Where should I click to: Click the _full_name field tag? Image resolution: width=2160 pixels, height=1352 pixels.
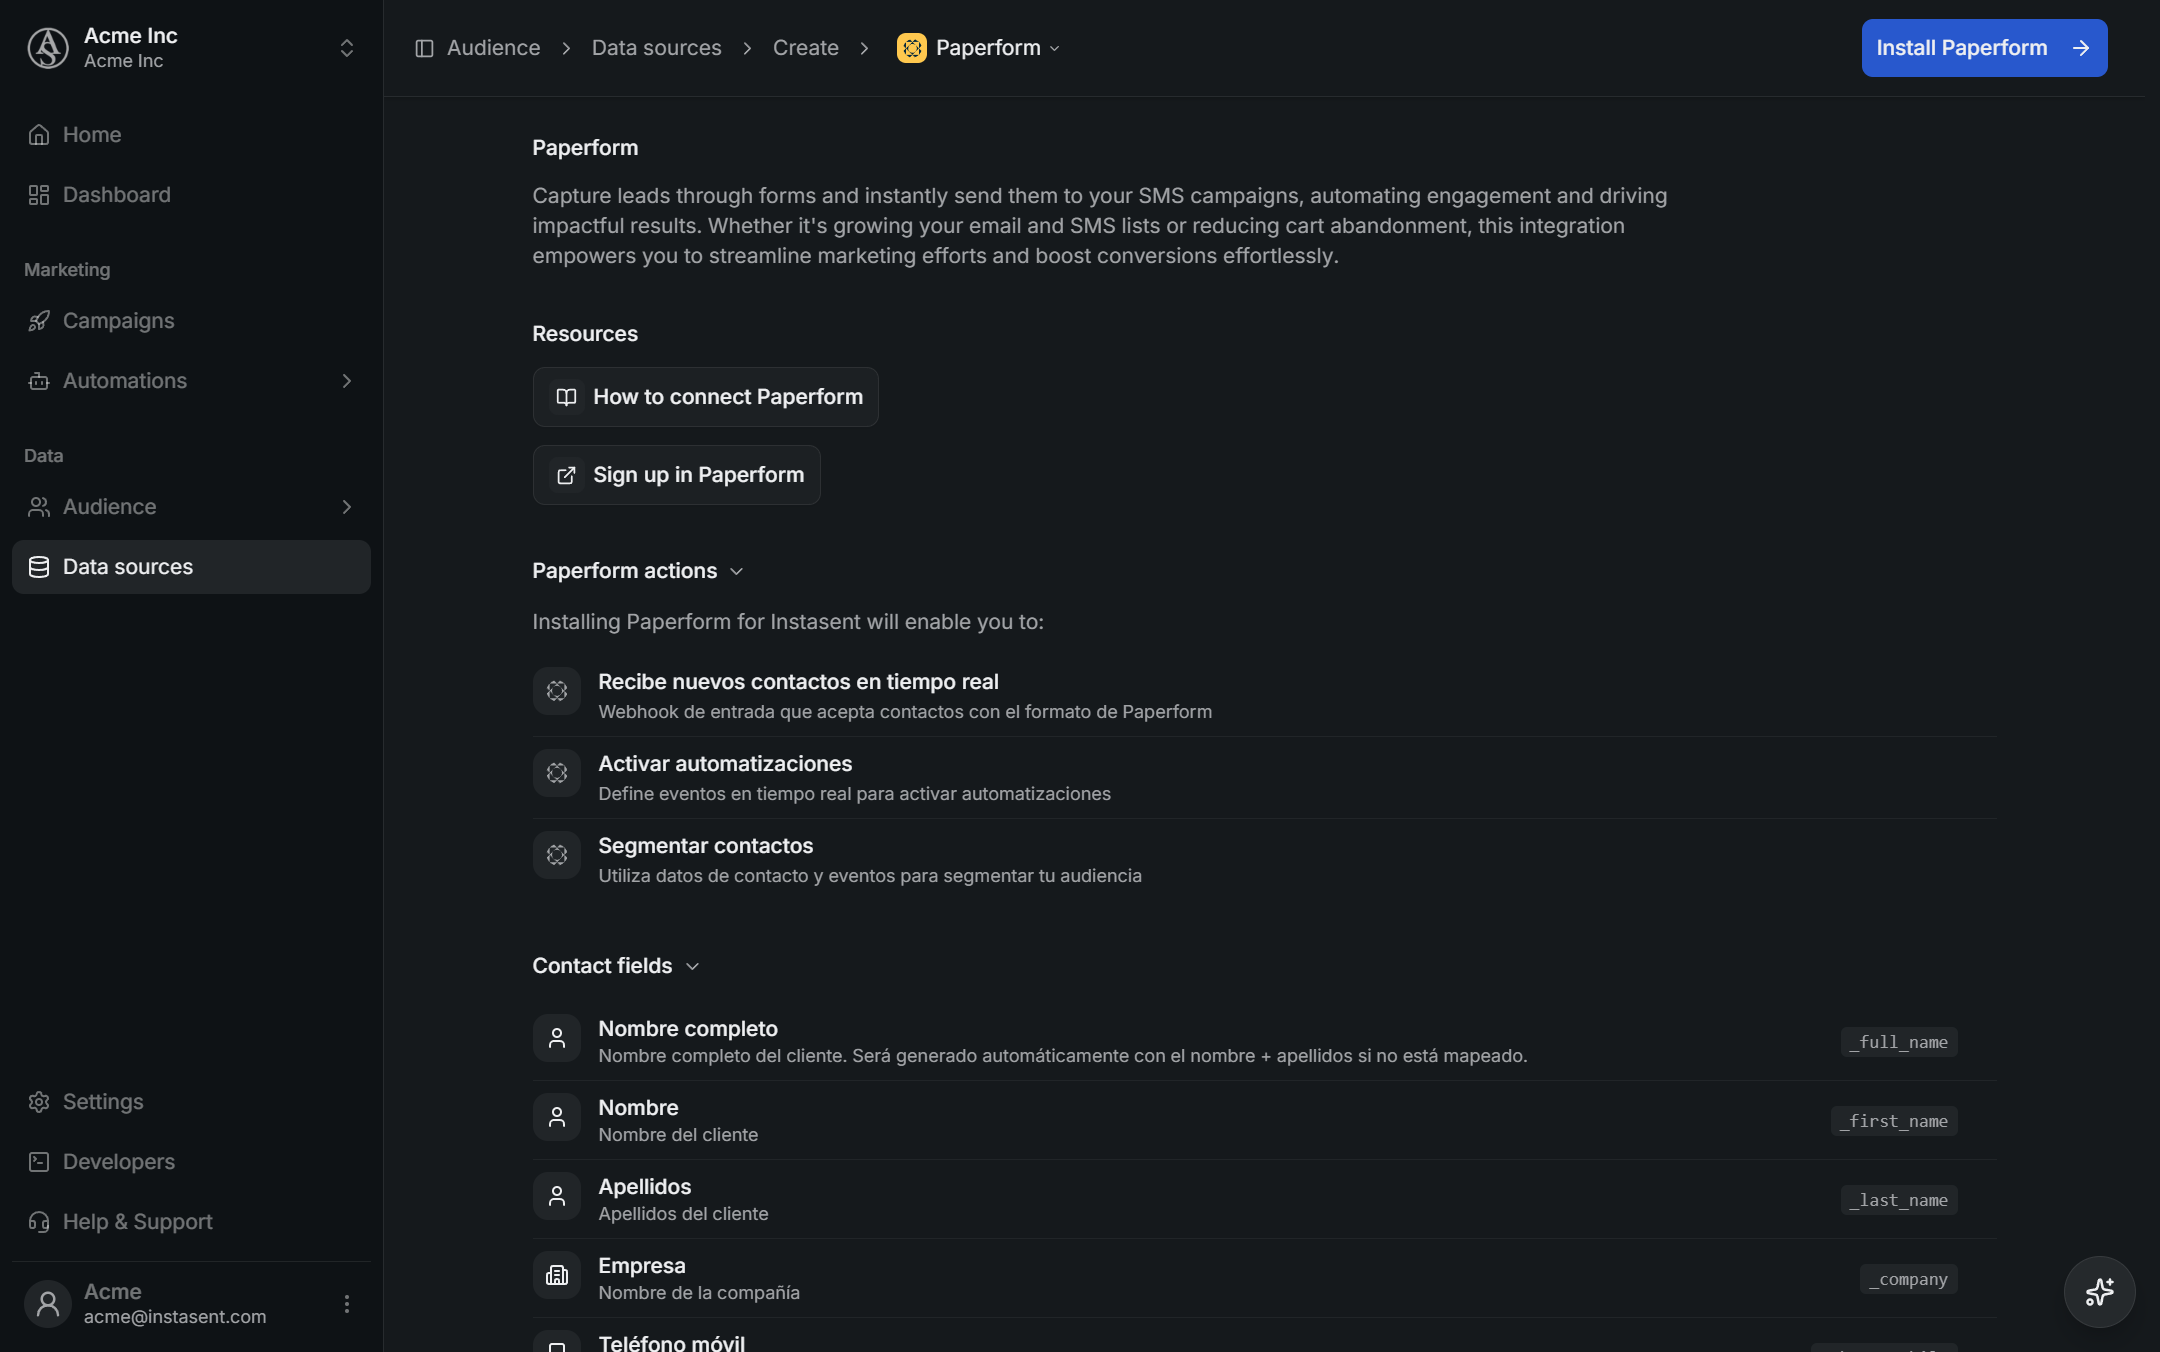pos(1899,1042)
